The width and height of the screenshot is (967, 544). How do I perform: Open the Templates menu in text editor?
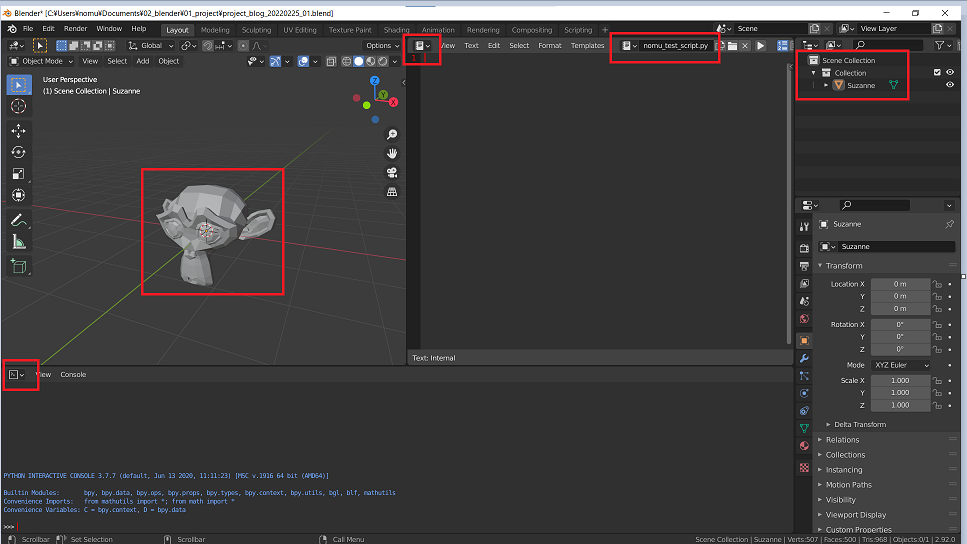pos(587,46)
